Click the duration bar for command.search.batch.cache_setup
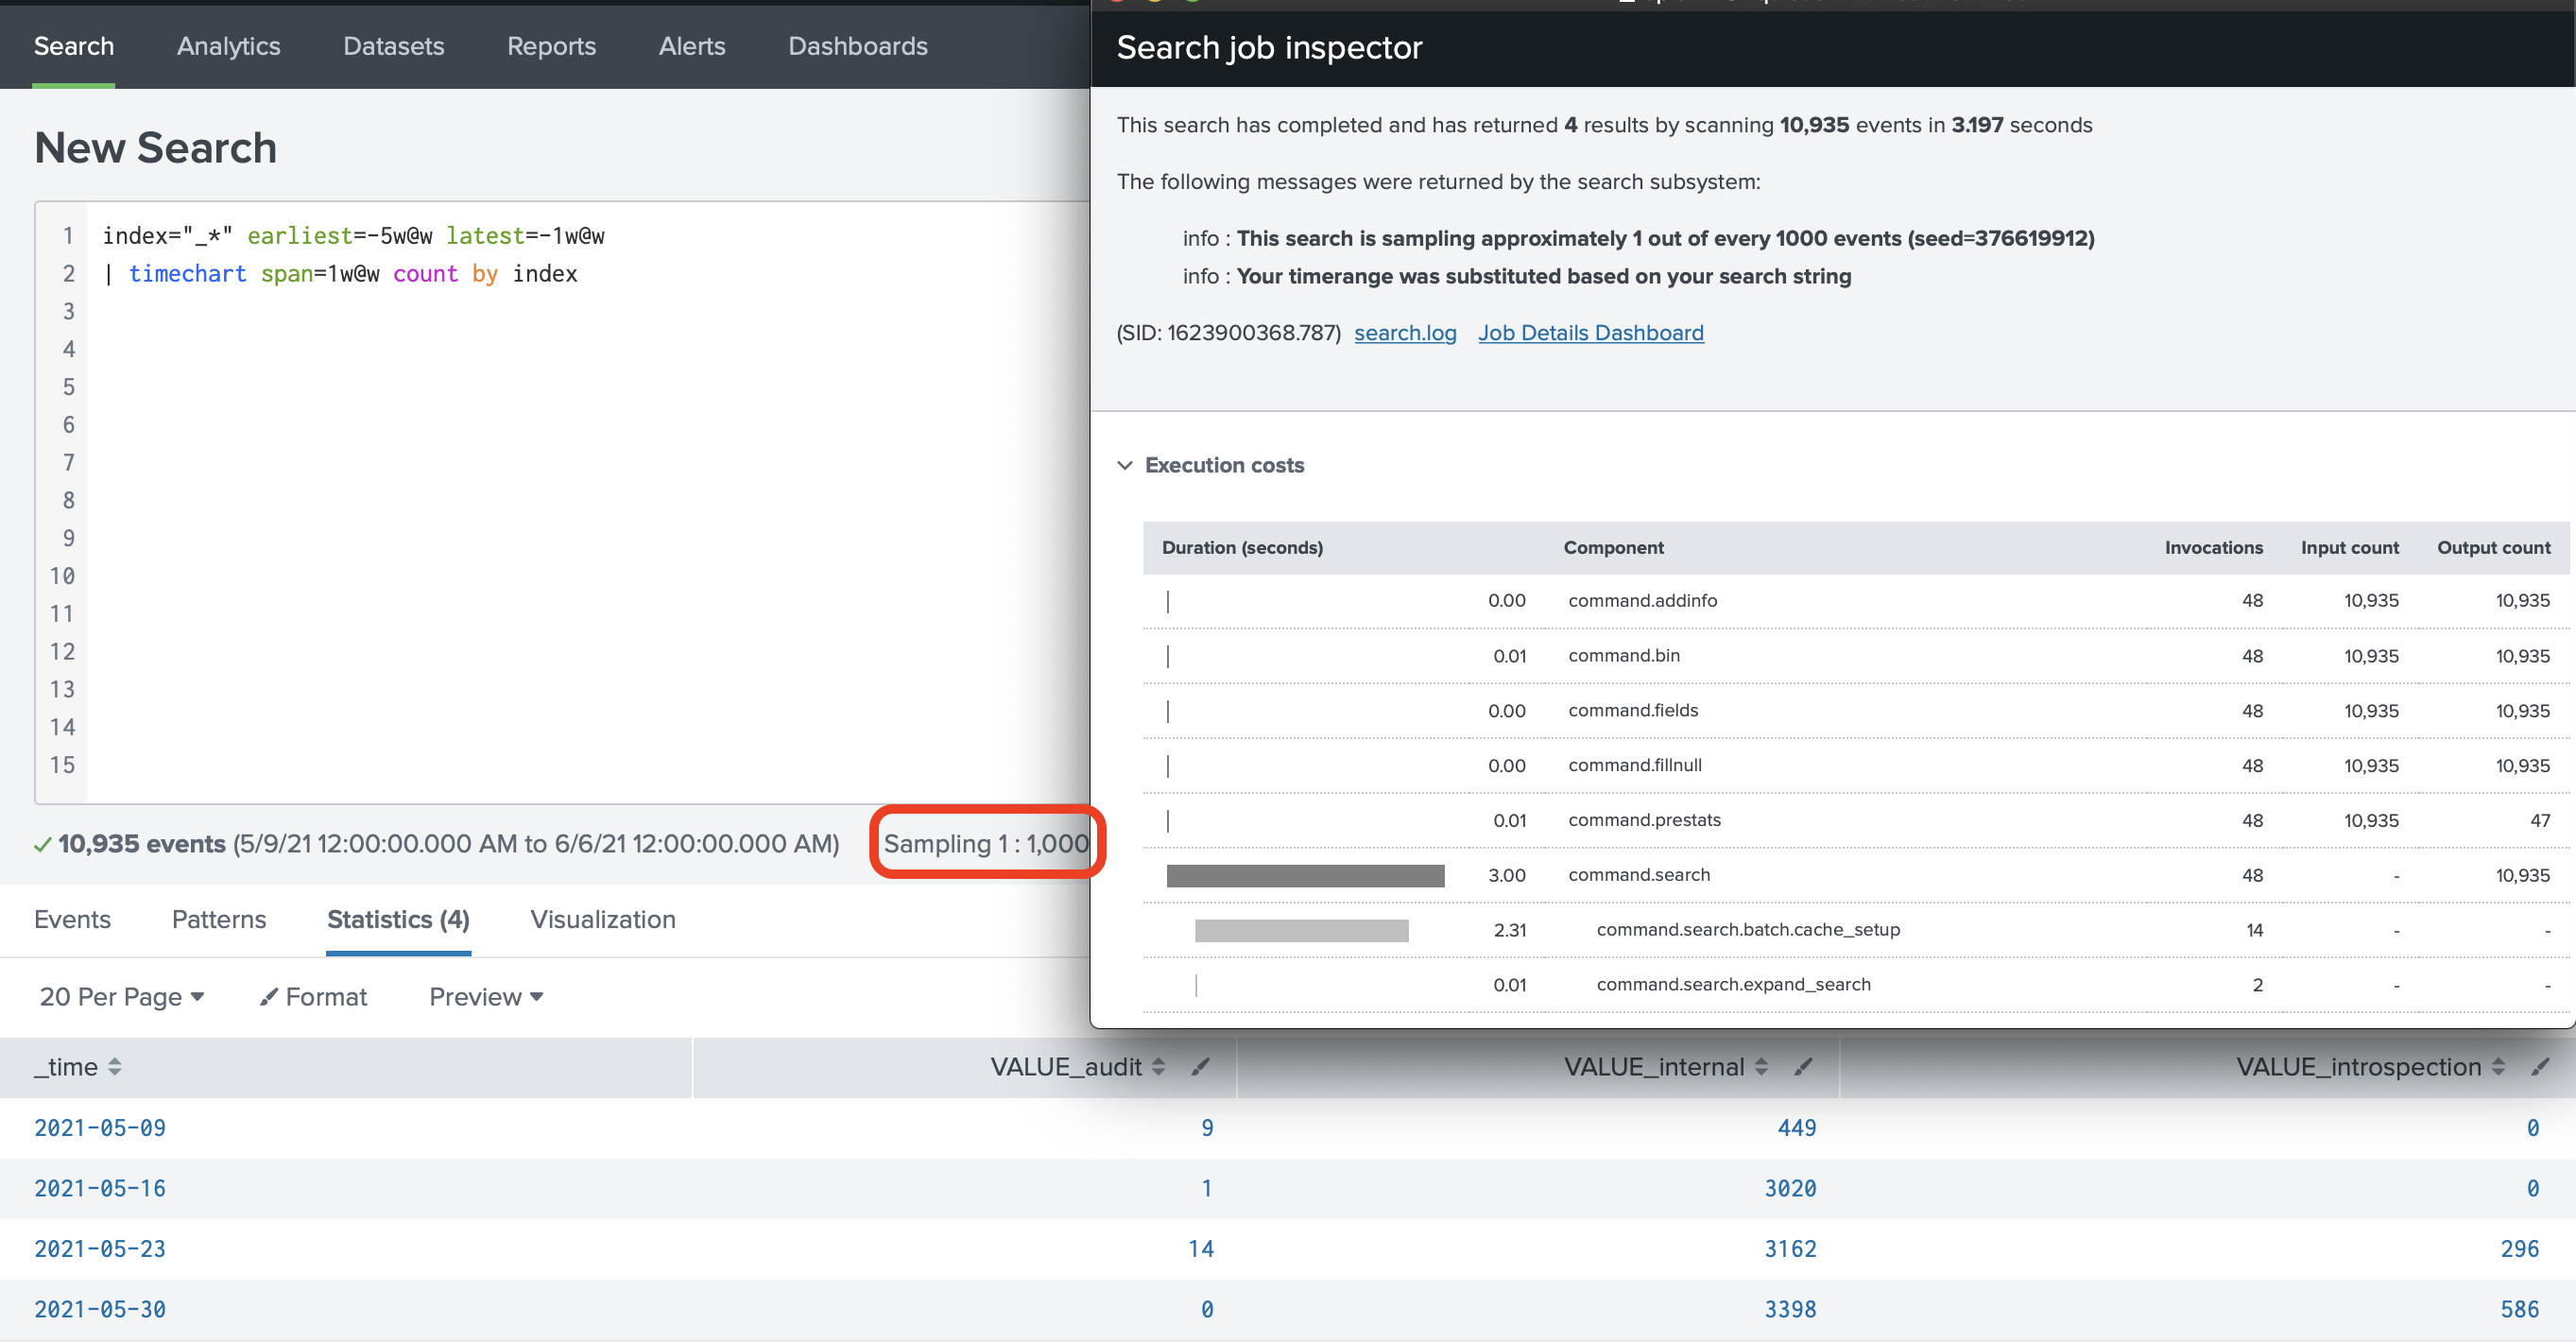 click(1300, 930)
